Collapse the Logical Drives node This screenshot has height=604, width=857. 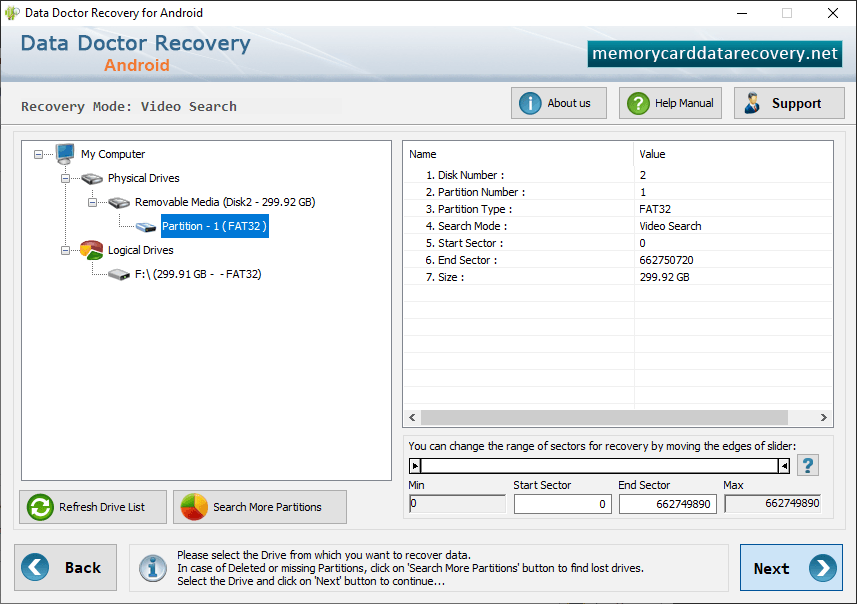click(x=65, y=250)
